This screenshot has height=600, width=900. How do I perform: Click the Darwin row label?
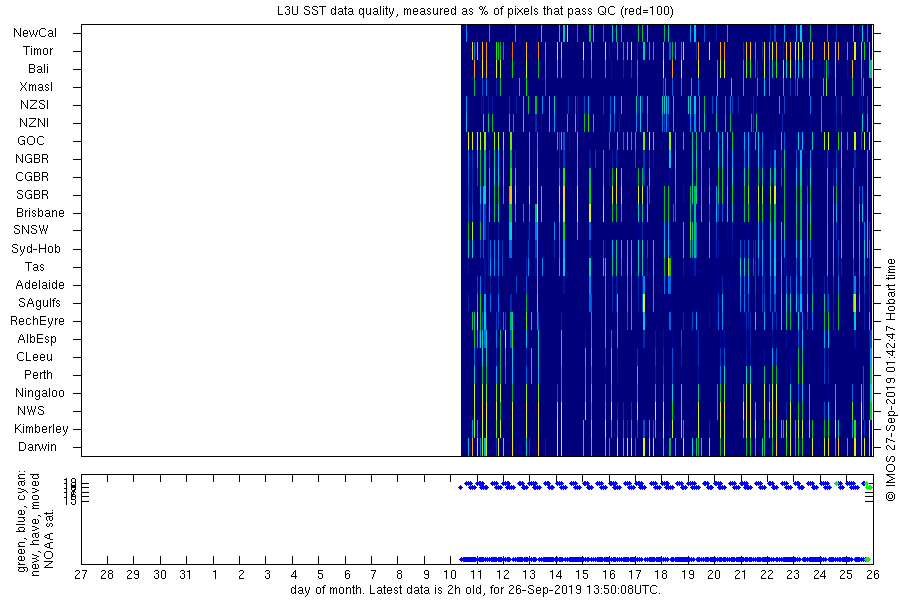(x=37, y=447)
